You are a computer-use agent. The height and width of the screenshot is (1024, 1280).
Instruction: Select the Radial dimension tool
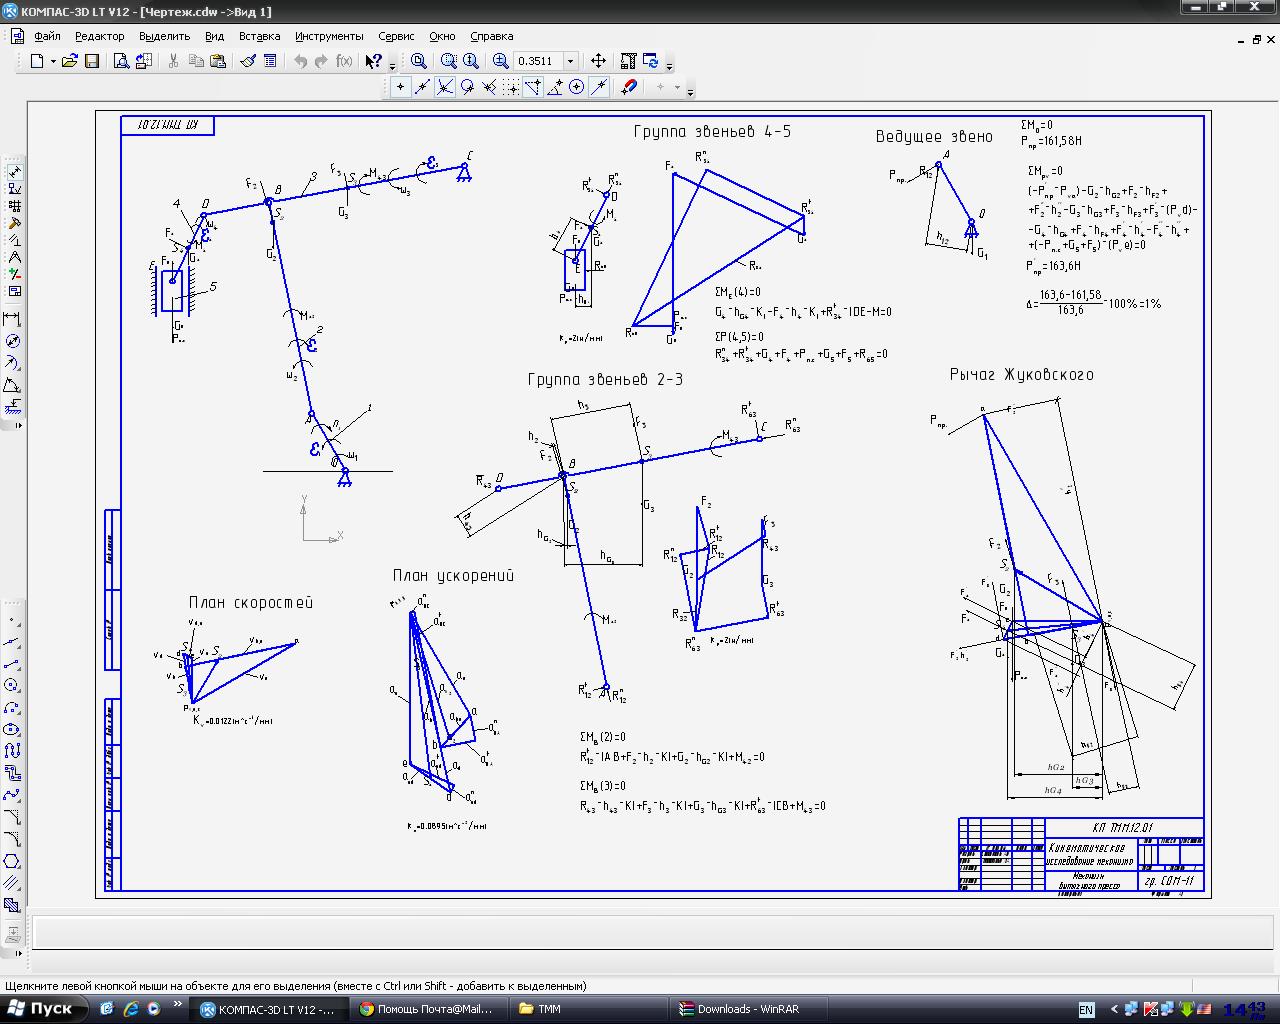[x=12, y=363]
